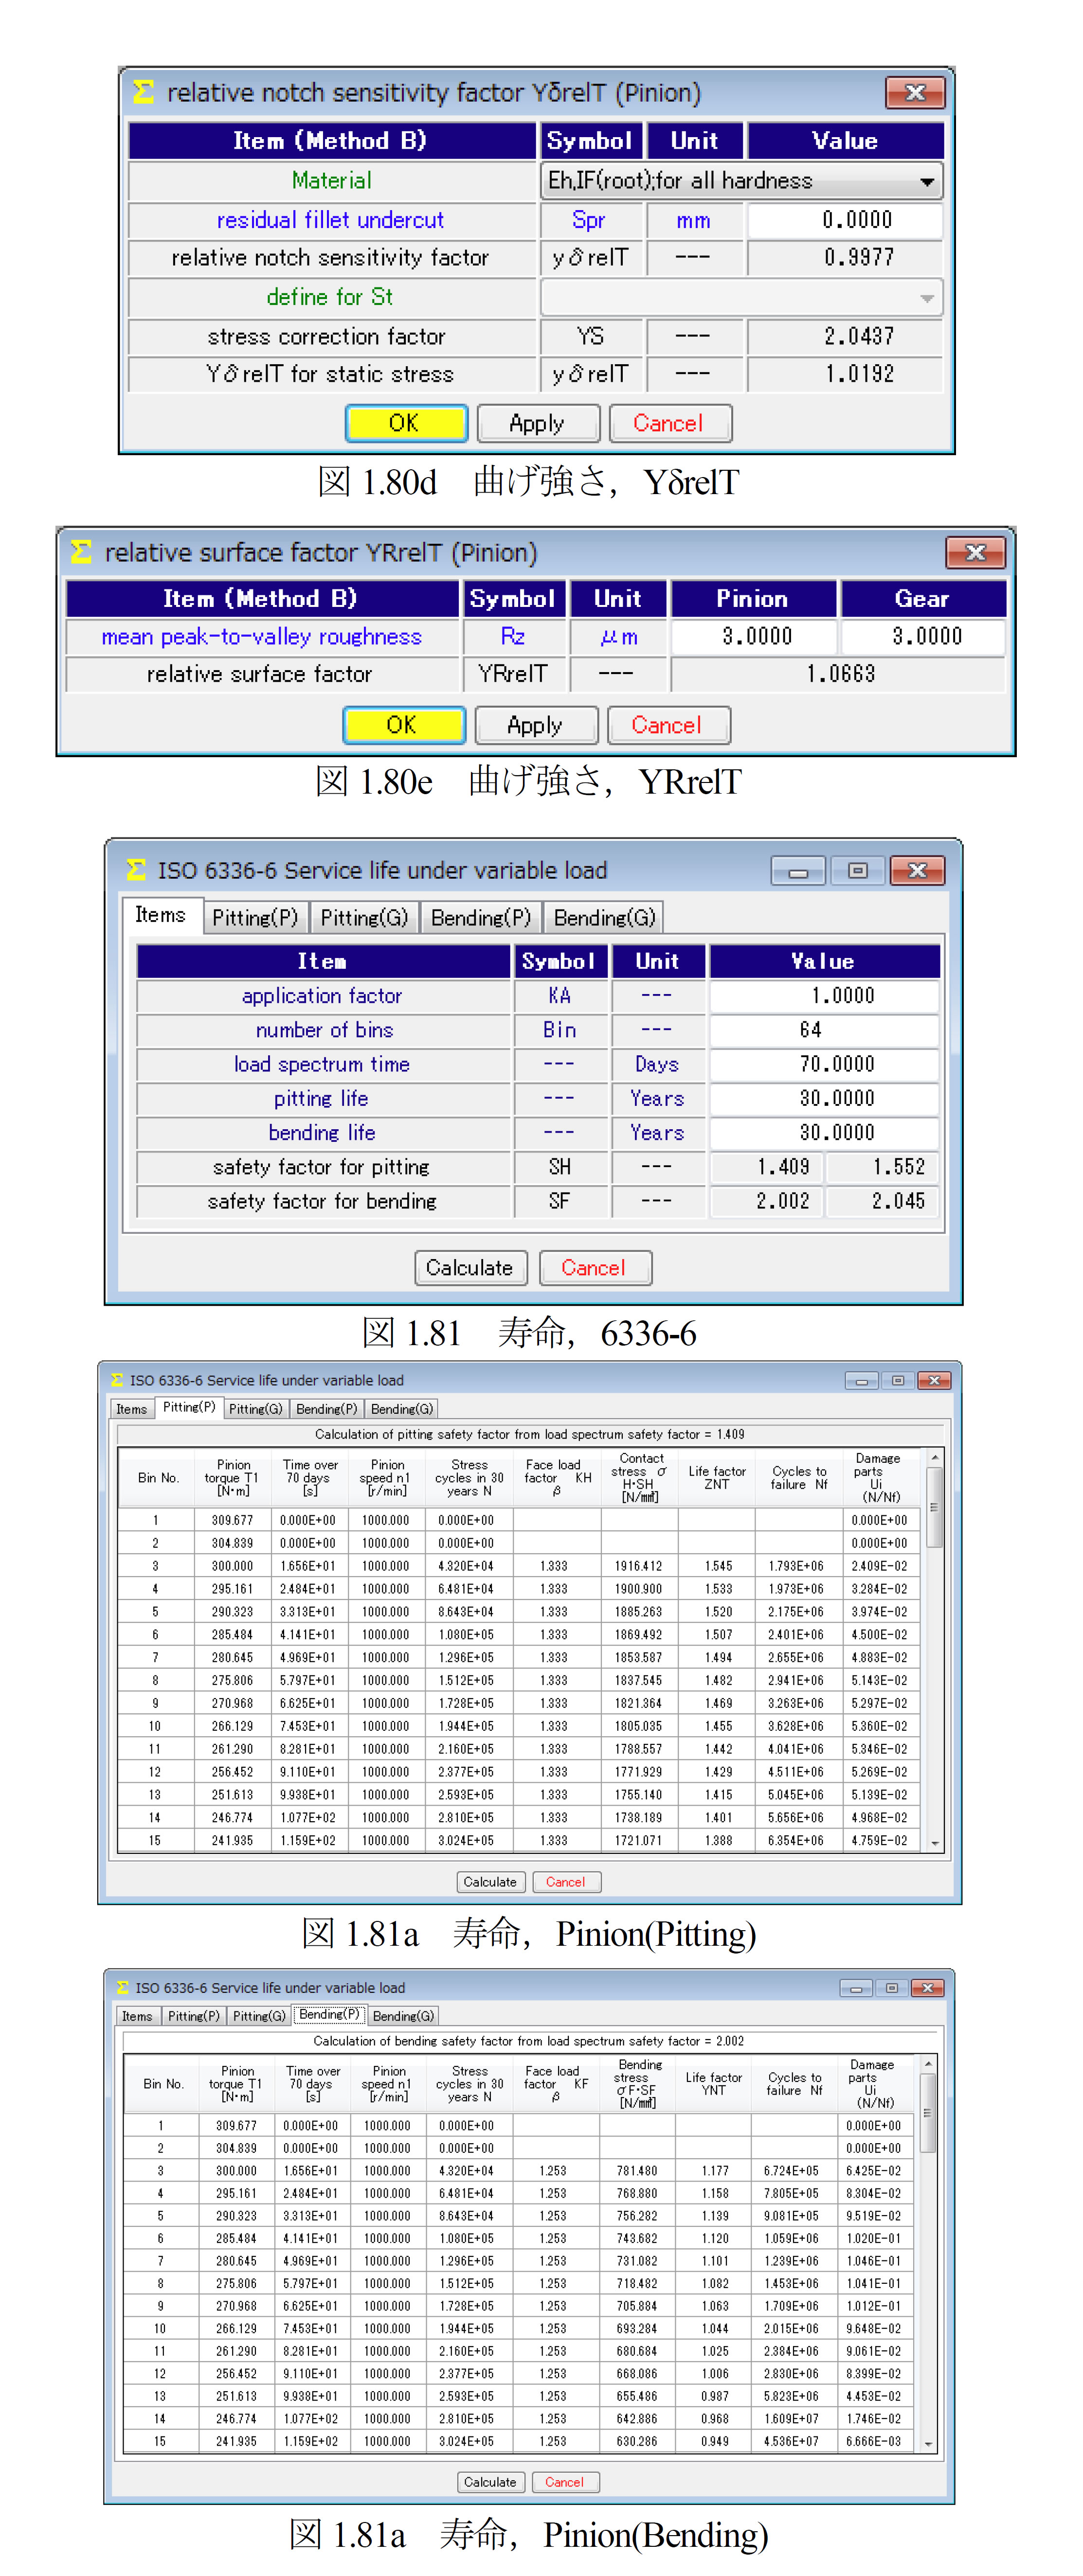
Task: Close the relative notch sensitivity factor dialog
Action: (915, 93)
